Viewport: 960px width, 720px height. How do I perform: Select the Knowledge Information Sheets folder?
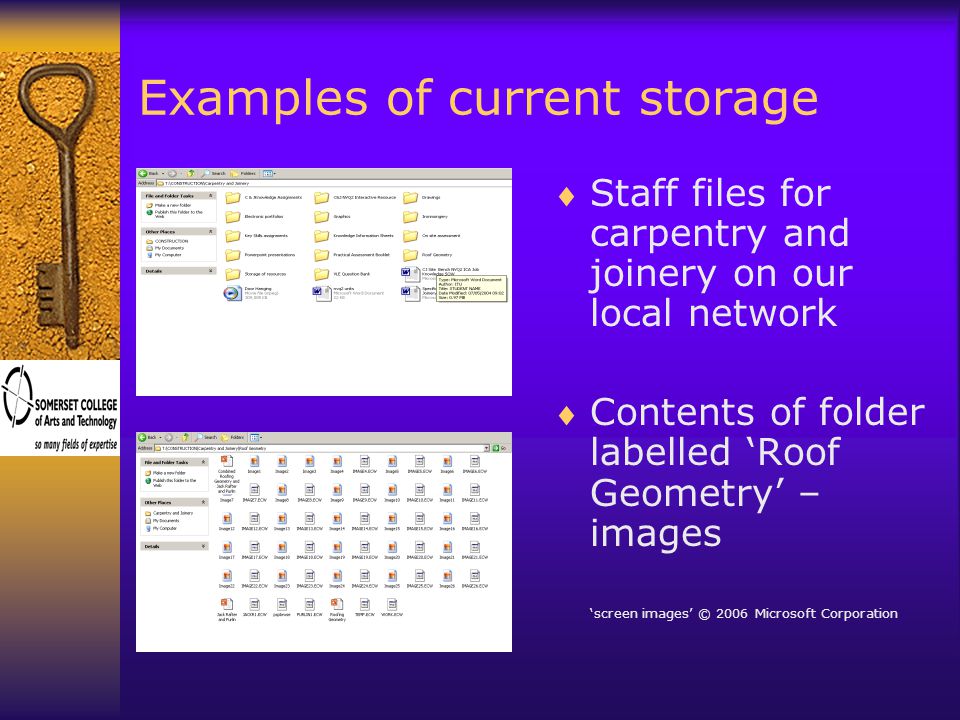(x=354, y=236)
